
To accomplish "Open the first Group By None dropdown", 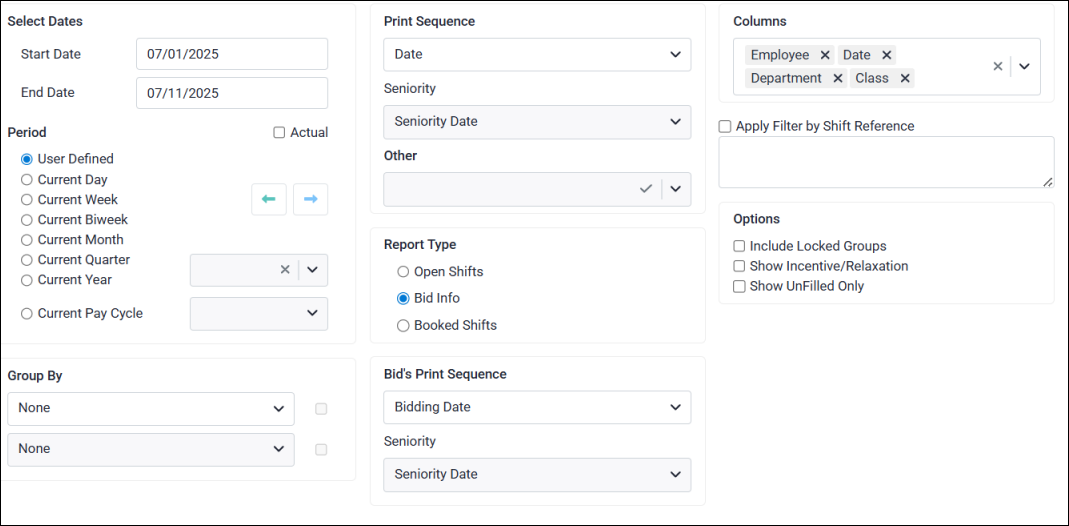I will pos(151,409).
